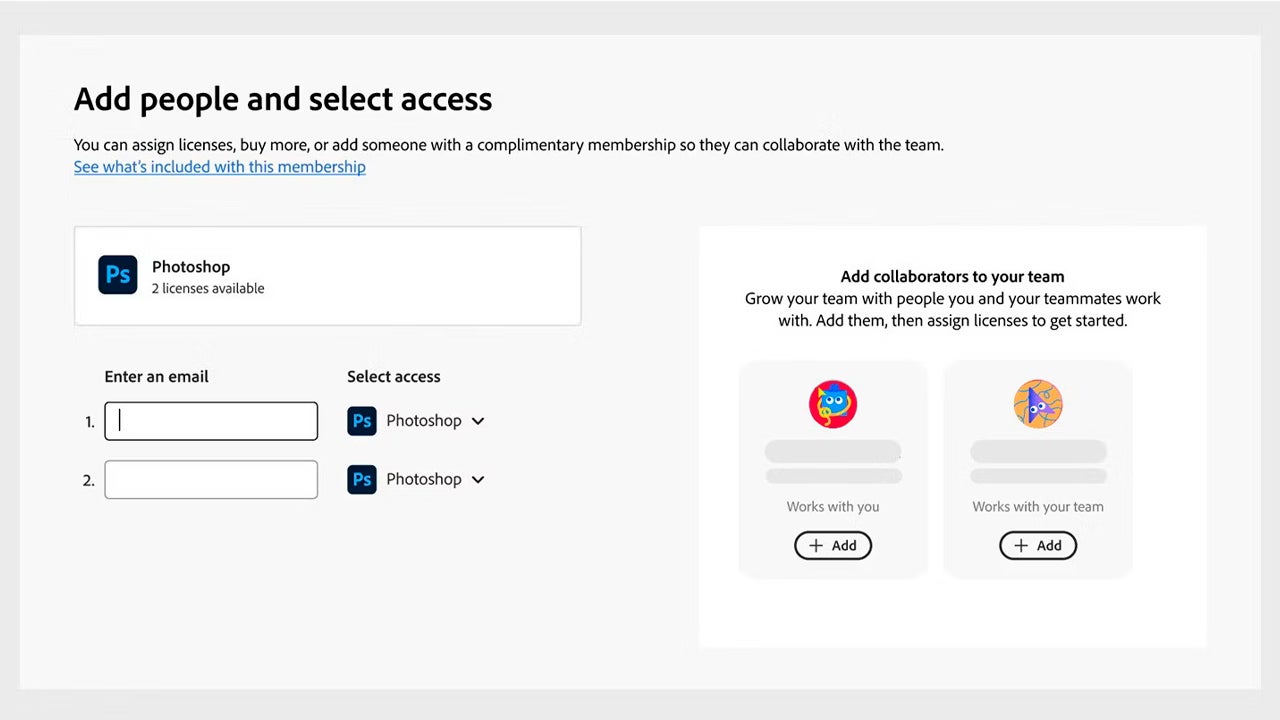Viewport: 1280px width, 720px height.
Task: Click the red collaborator avatar under Works with you
Action: [833, 403]
